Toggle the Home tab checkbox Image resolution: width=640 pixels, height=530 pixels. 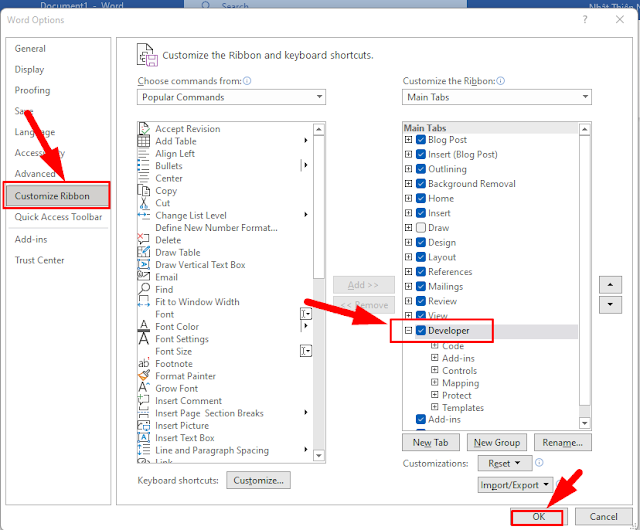coord(421,198)
